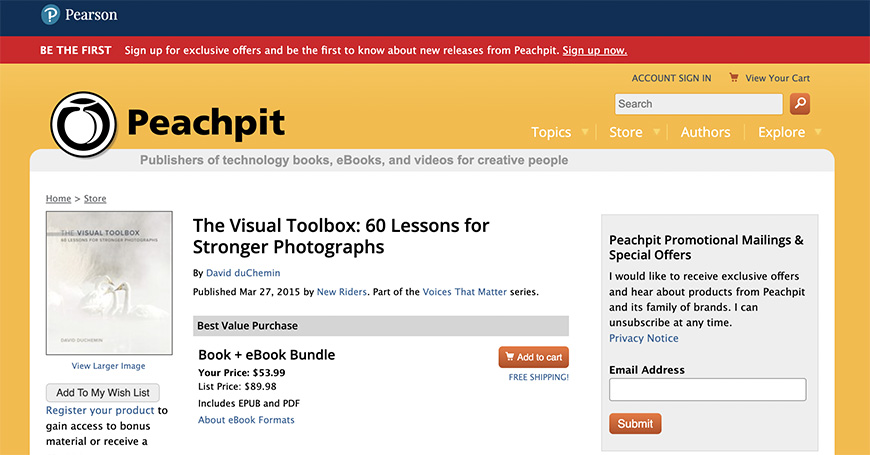Open Voices That Matter series link

coord(464,292)
